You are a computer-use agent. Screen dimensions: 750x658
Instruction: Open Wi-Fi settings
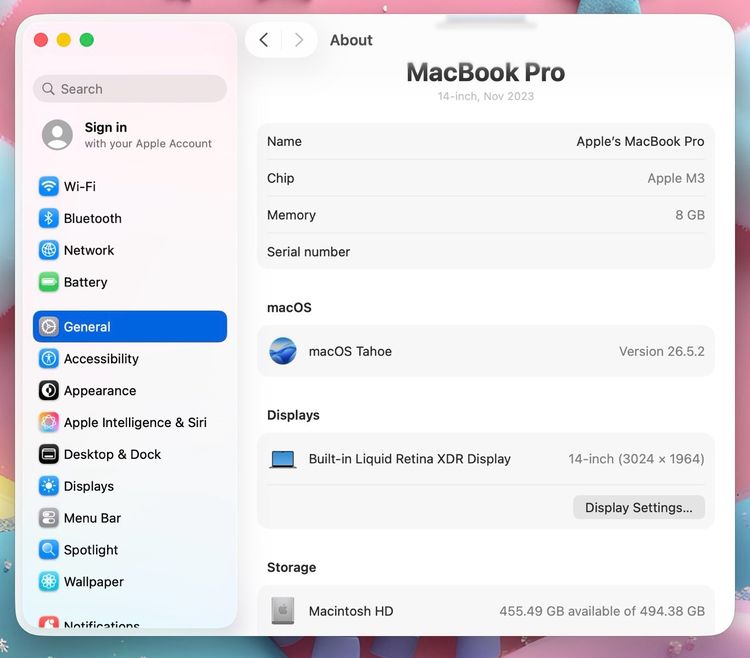(x=130, y=186)
